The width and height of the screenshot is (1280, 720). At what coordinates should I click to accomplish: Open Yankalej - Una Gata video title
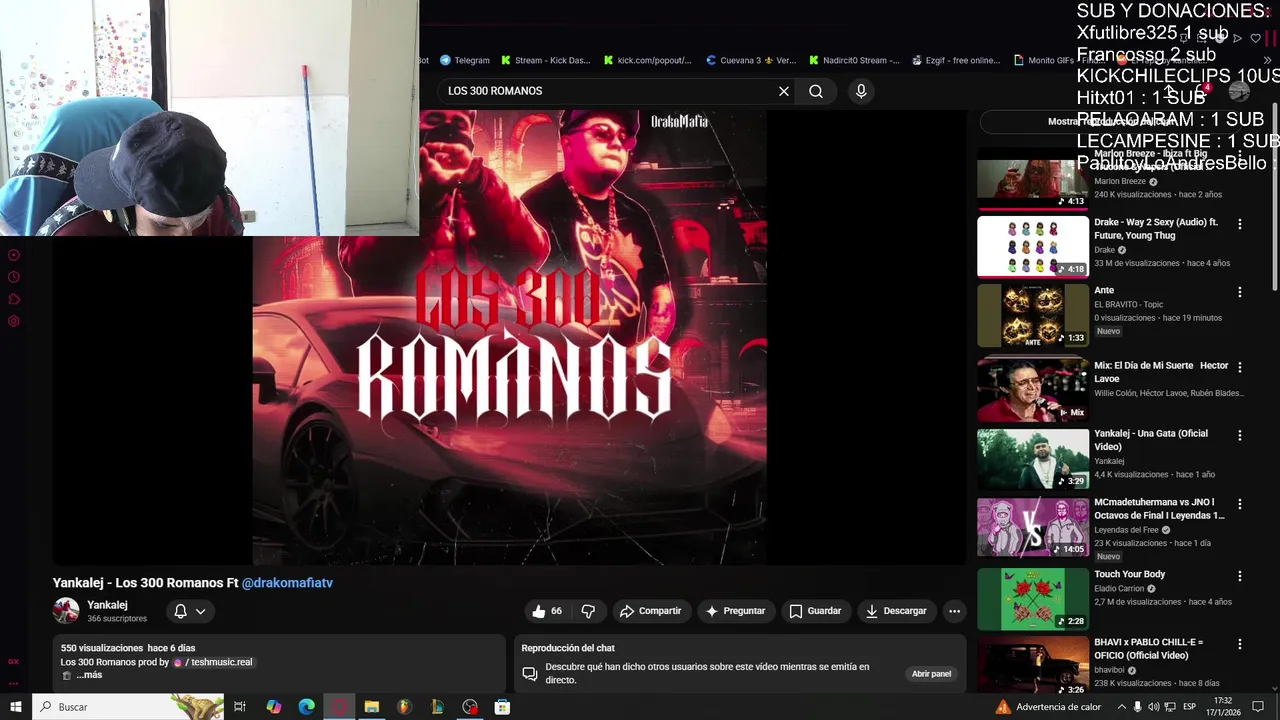coord(1151,440)
